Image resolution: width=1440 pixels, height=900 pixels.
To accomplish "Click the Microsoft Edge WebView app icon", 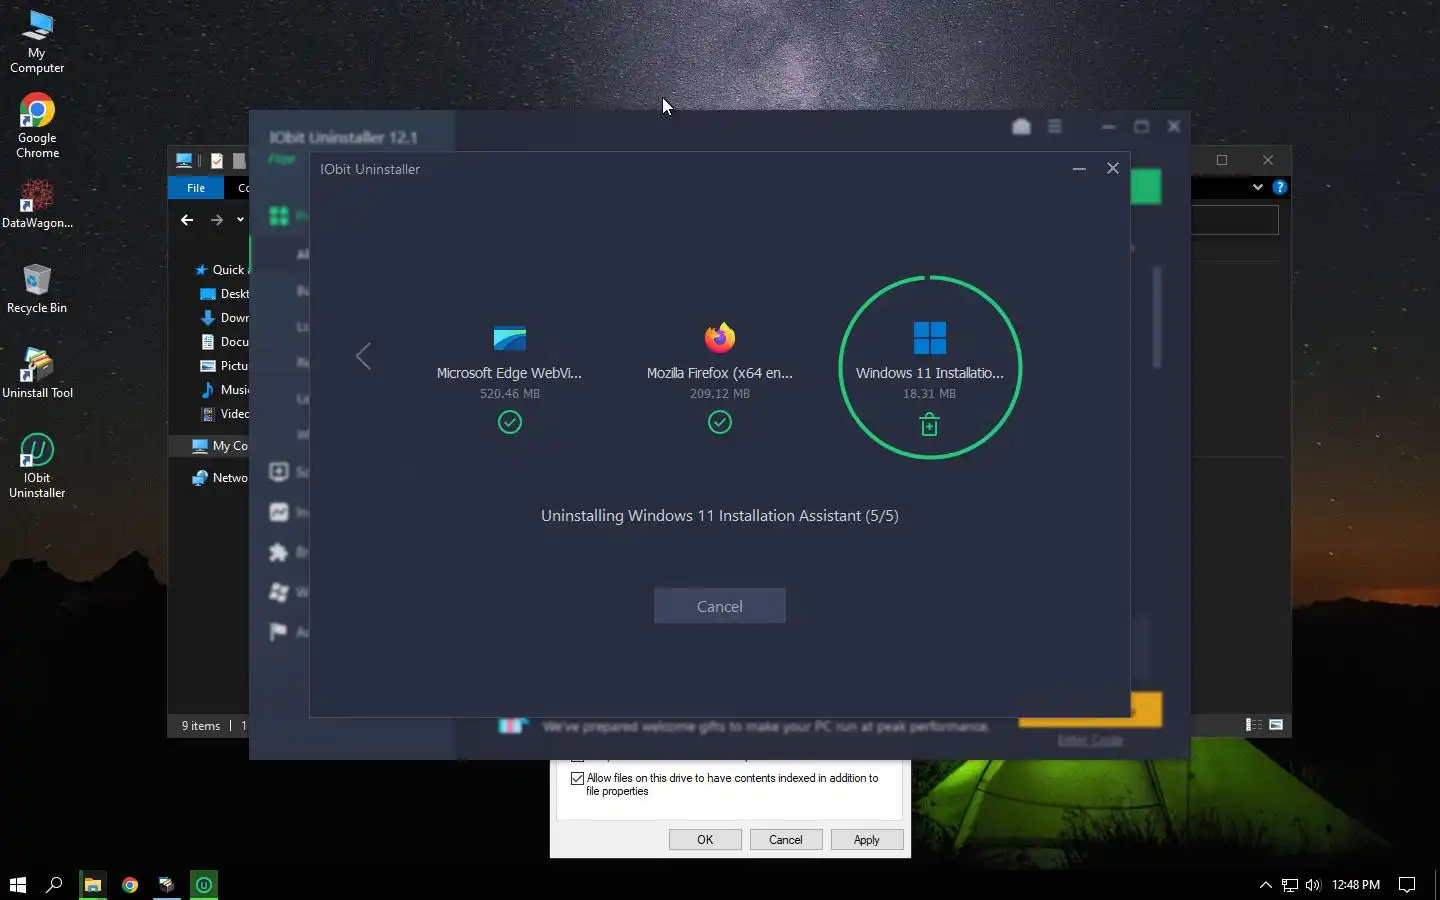I will tap(509, 338).
